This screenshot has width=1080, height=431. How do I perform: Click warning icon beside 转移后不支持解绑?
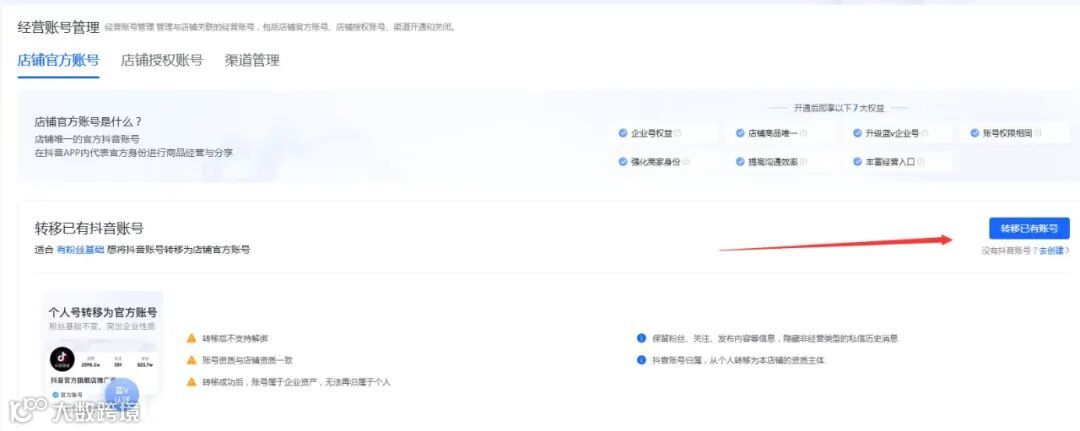tap(191, 338)
